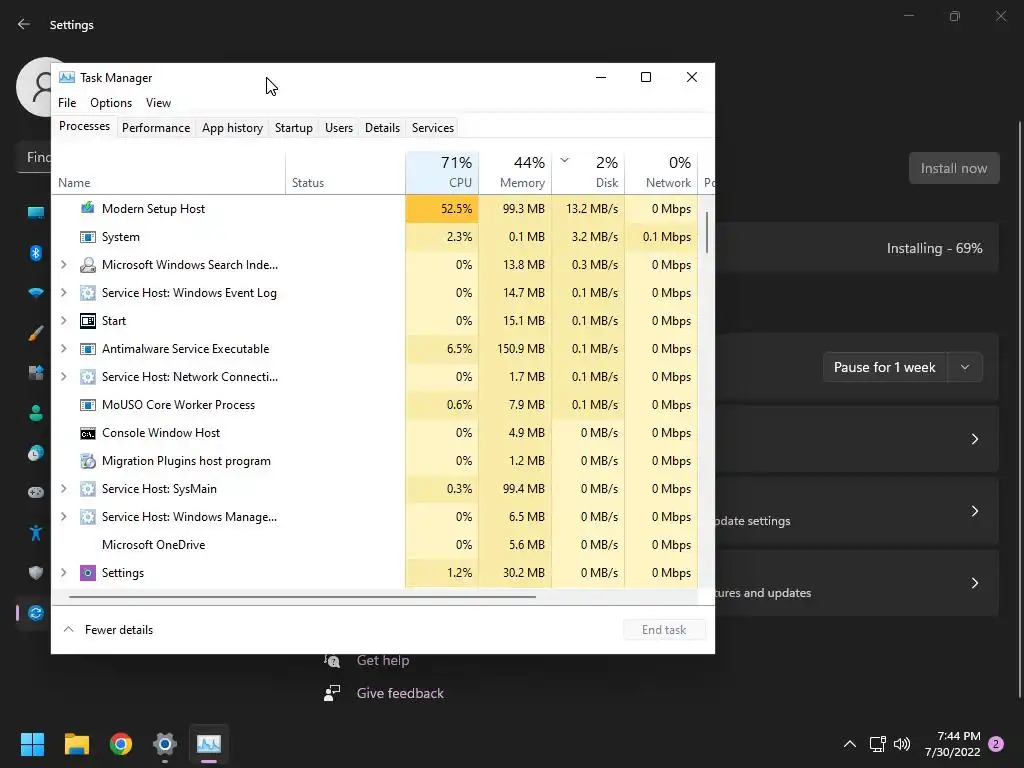This screenshot has height=768, width=1024.
Task: Open Accounts via green person sidebar icon
Action: pyautogui.click(x=36, y=413)
